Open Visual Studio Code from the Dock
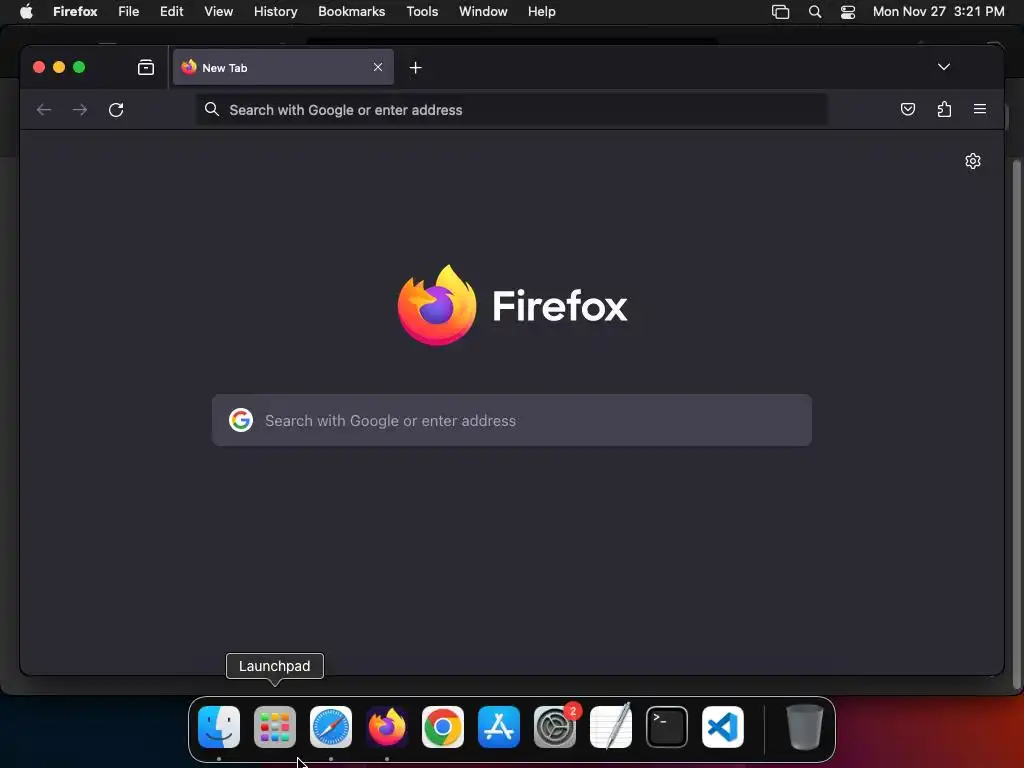 pos(723,726)
